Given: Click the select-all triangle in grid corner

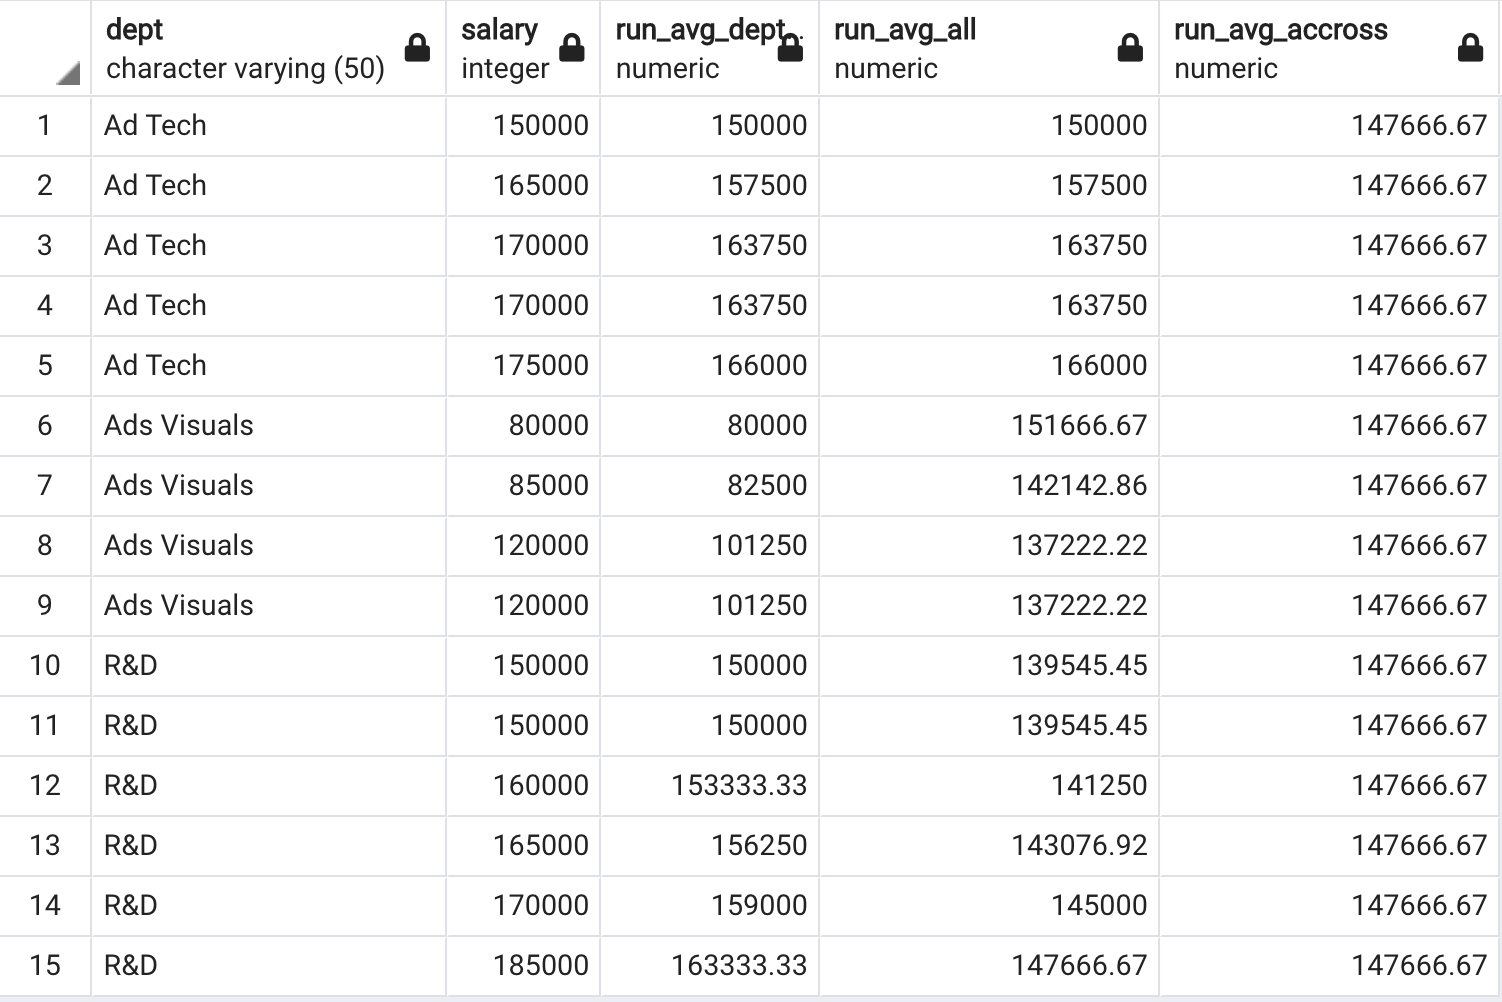Looking at the screenshot, I should (x=67, y=73).
